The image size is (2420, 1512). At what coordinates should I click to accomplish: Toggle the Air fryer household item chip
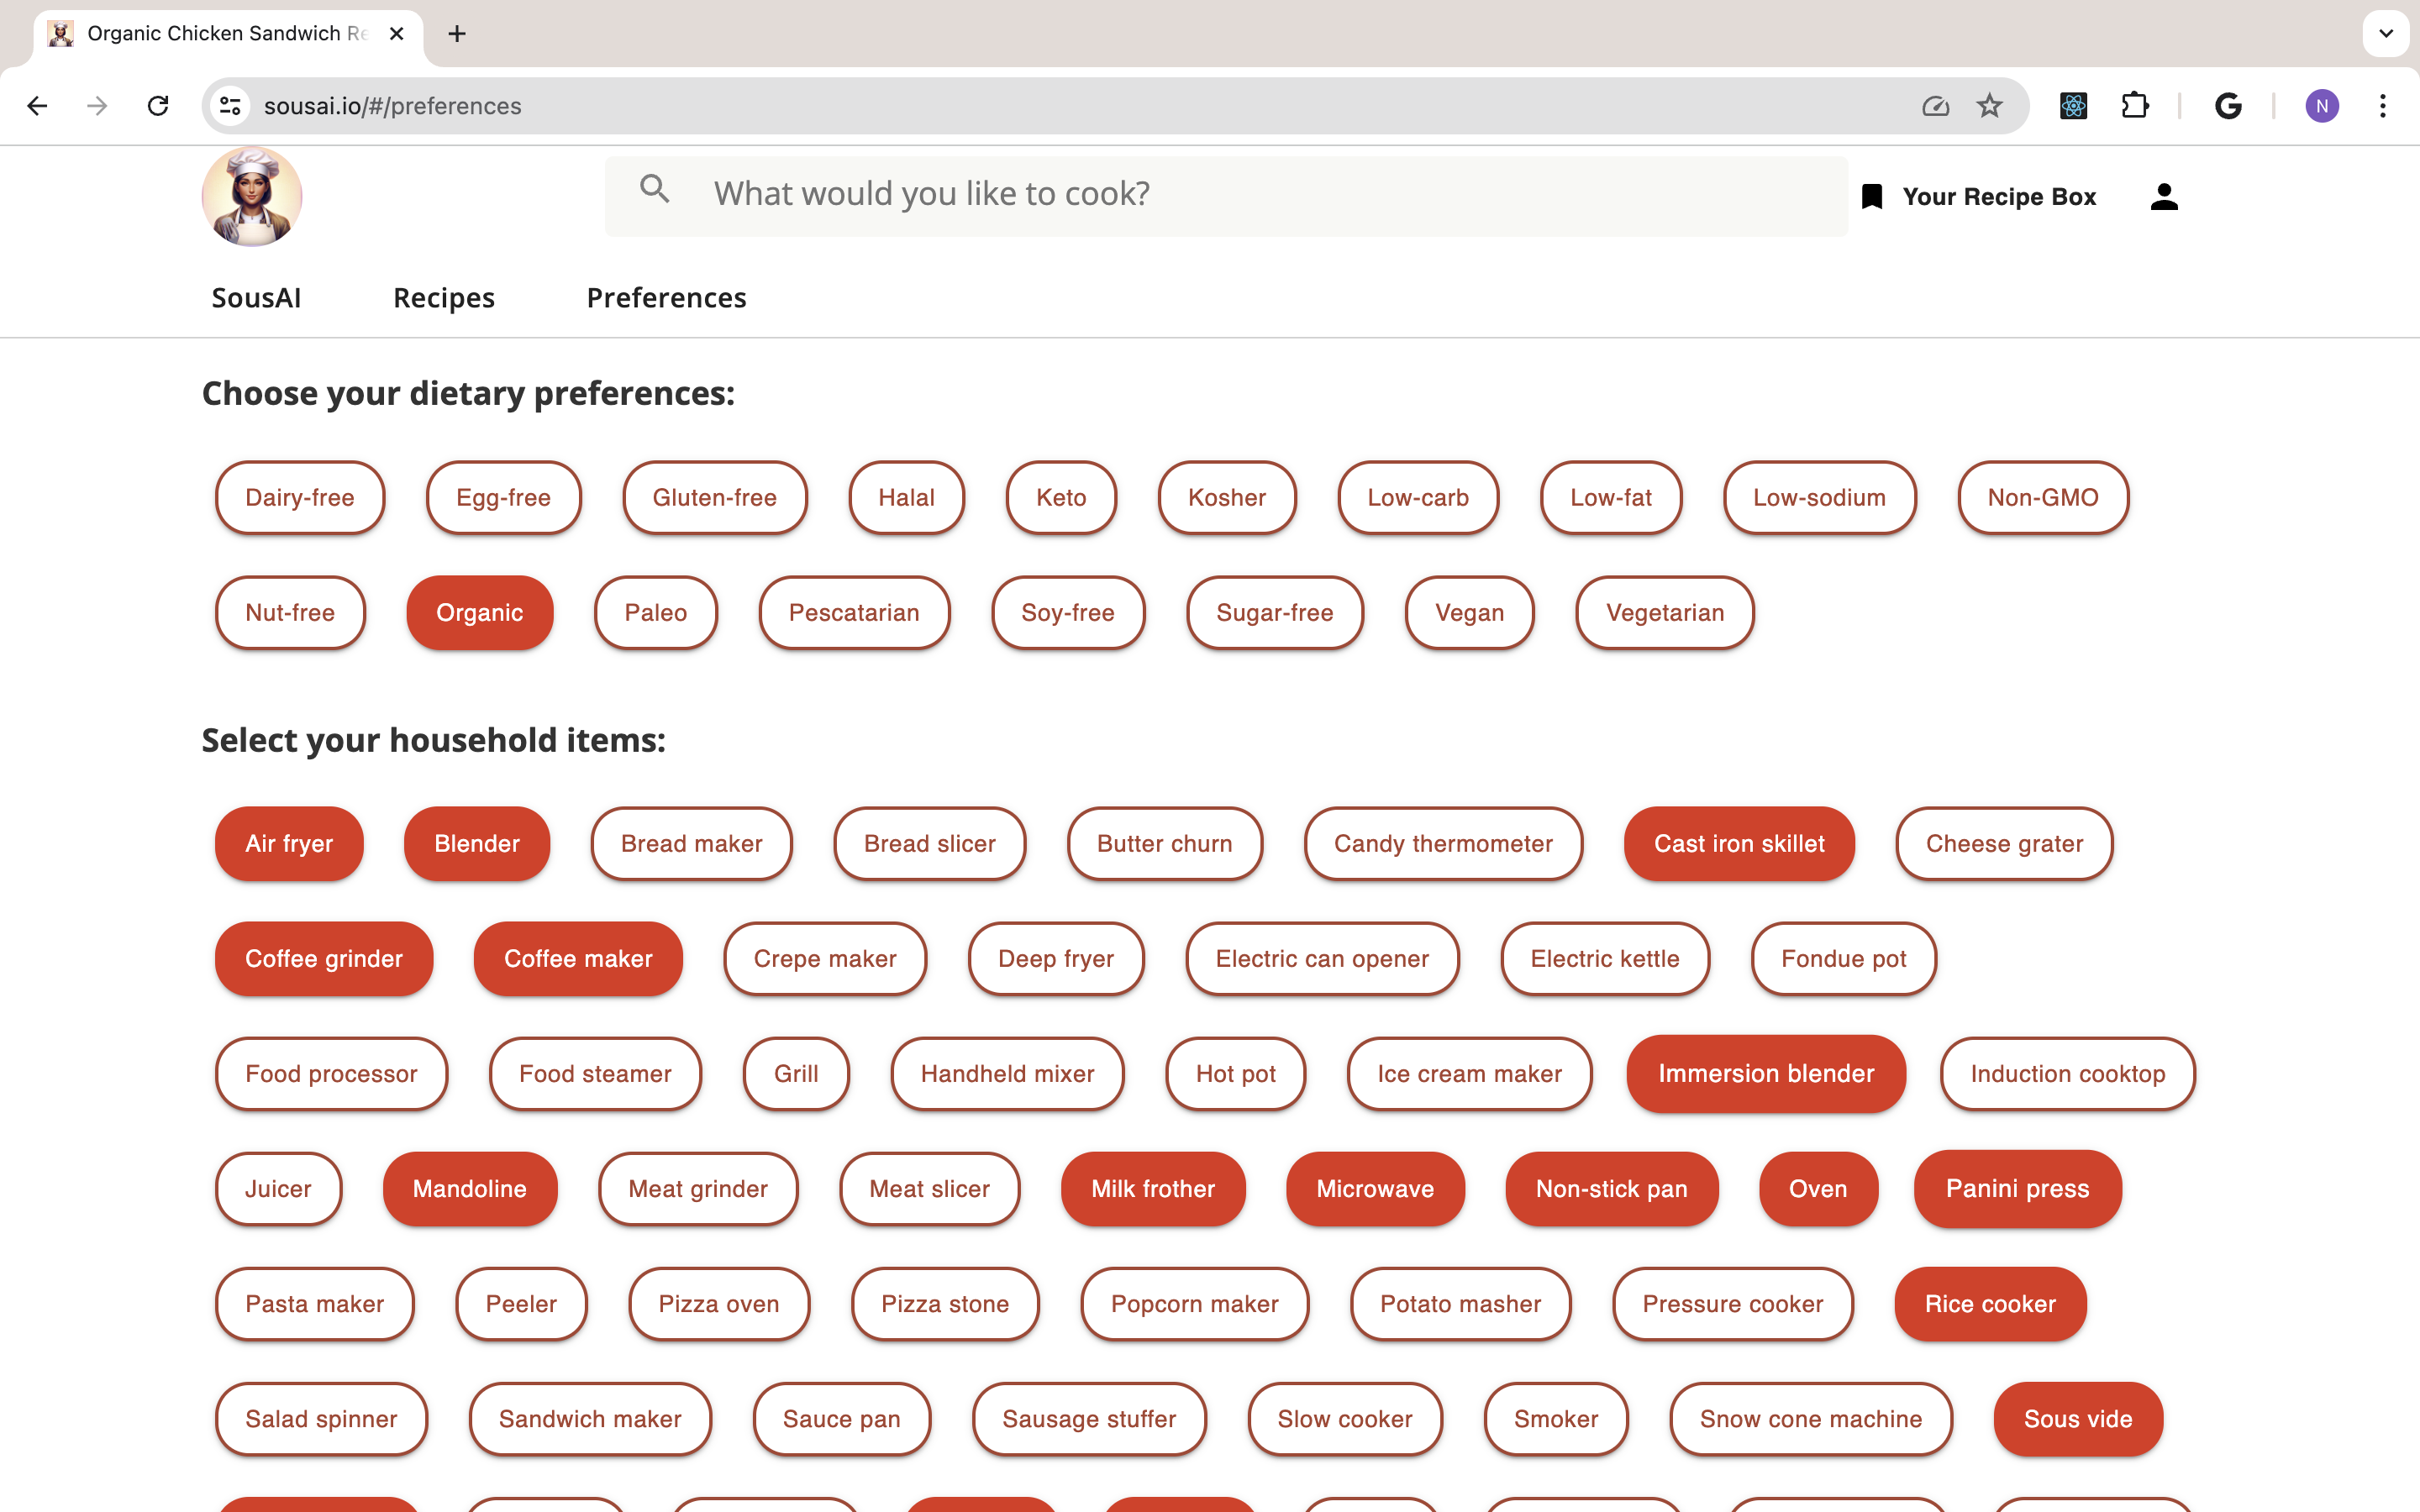click(x=286, y=843)
